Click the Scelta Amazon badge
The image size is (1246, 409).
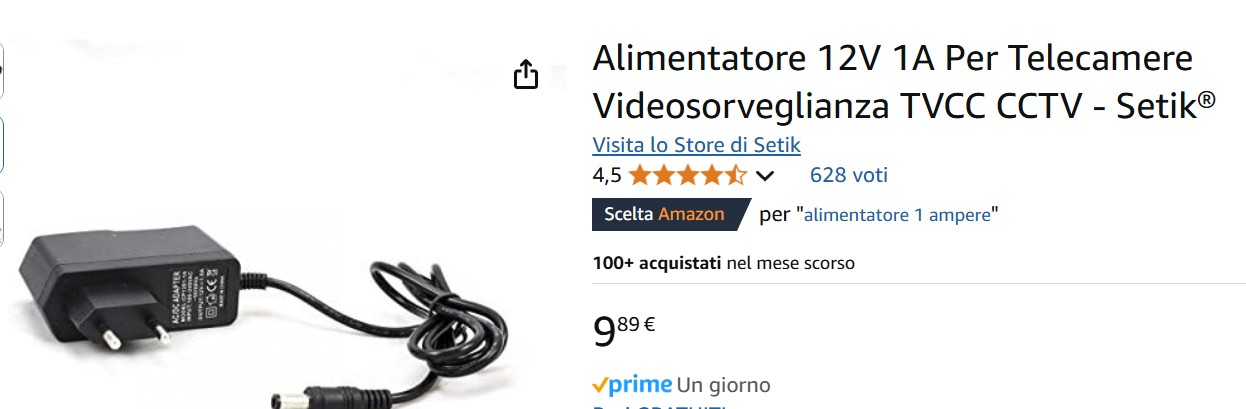click(669, 214)
